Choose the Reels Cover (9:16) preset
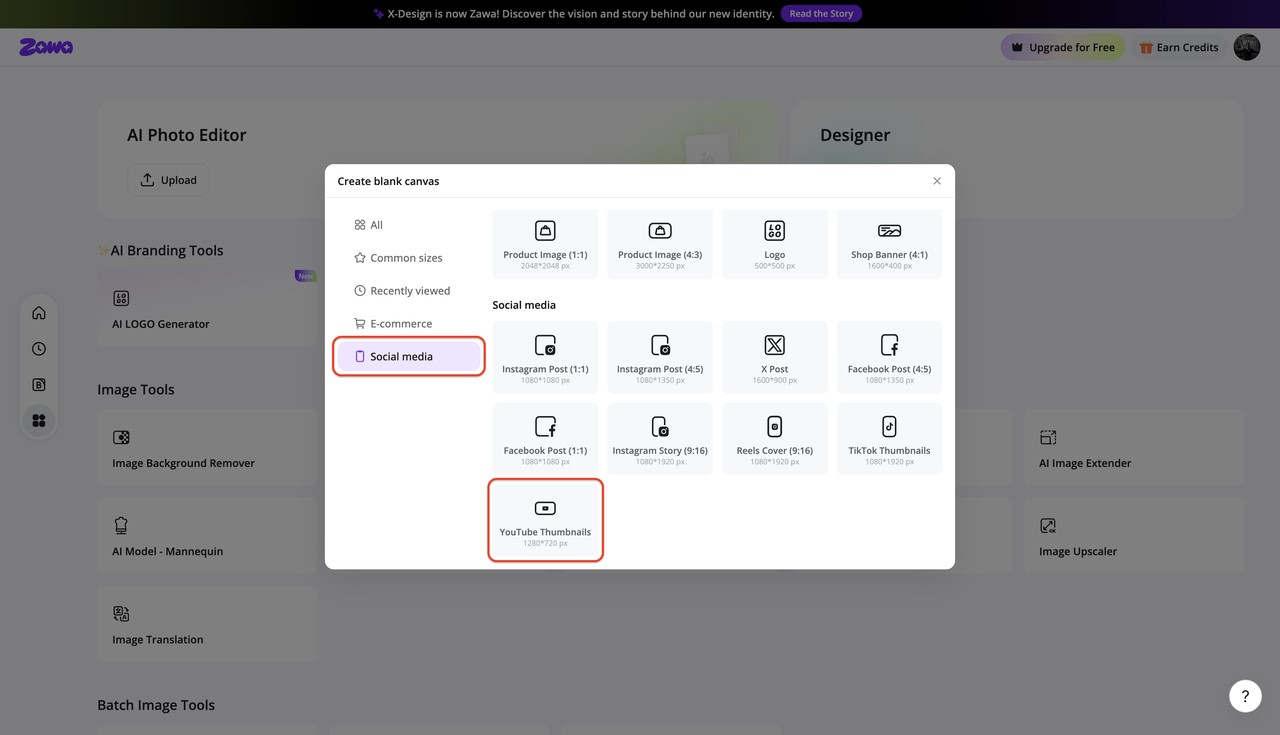 775,438
